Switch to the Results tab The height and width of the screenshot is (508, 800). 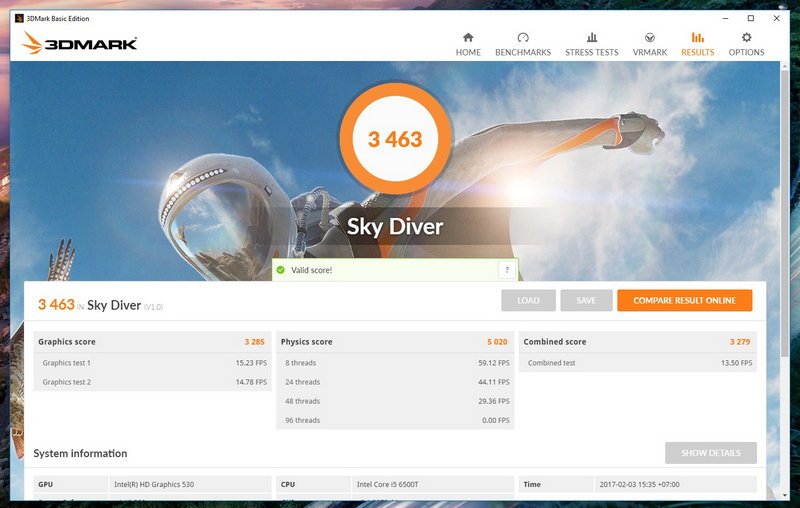coord(697,38)
